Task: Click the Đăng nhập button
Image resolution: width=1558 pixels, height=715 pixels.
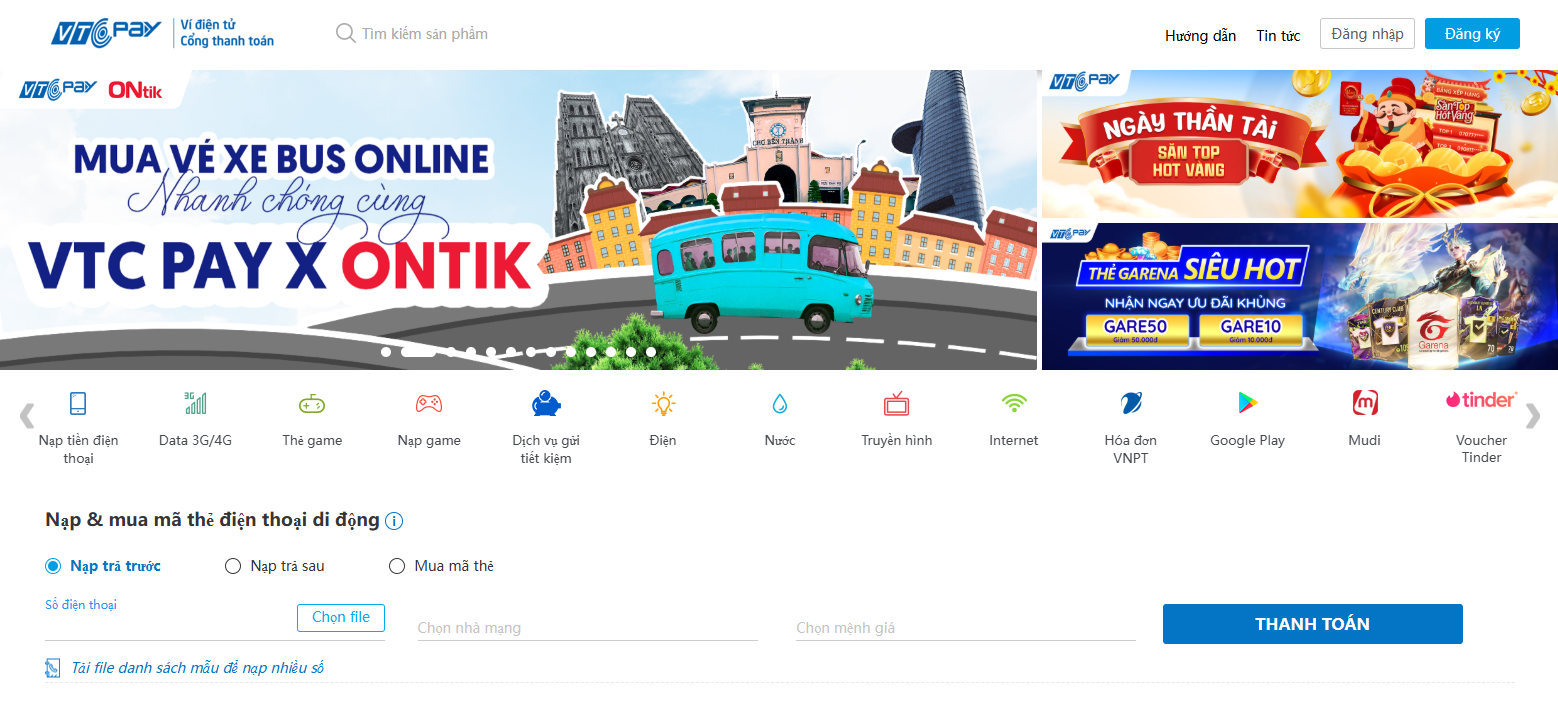Action: coord(1367,34)
